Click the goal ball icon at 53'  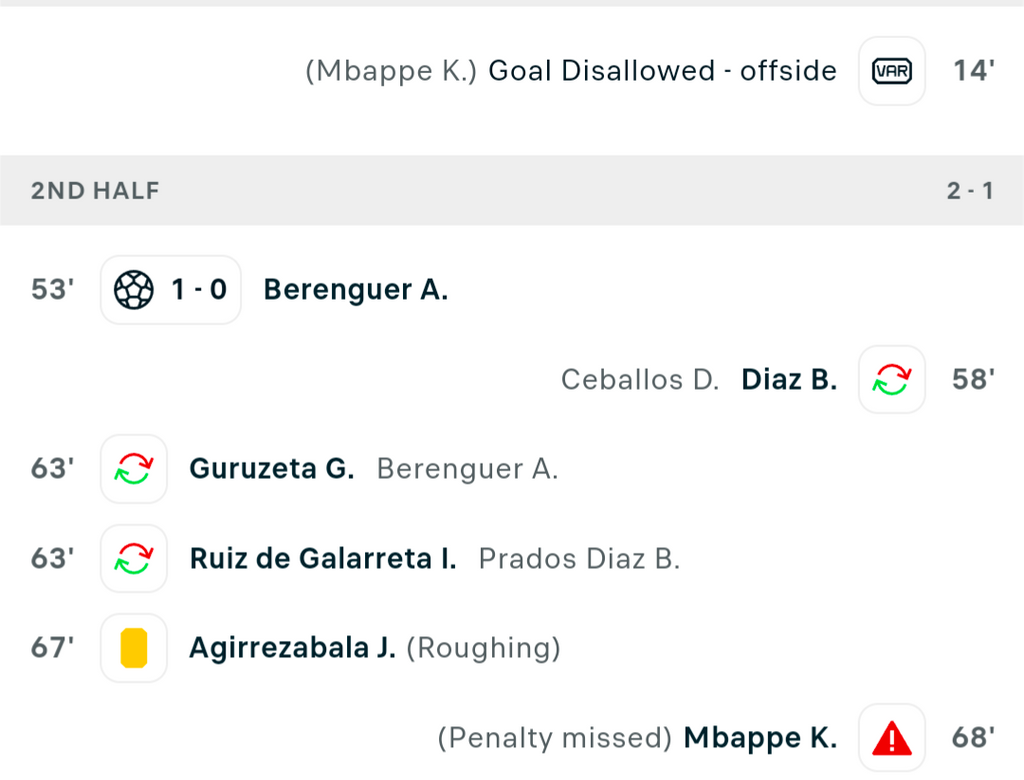click(134, 291)
